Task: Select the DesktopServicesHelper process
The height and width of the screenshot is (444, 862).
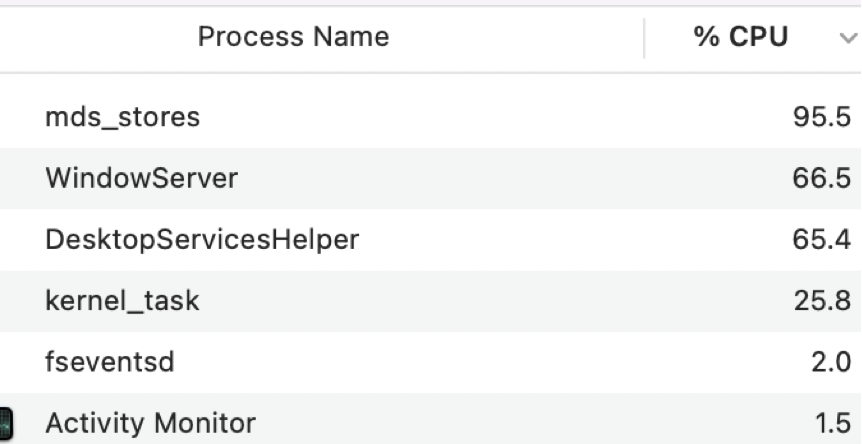Action: [202, 240]
